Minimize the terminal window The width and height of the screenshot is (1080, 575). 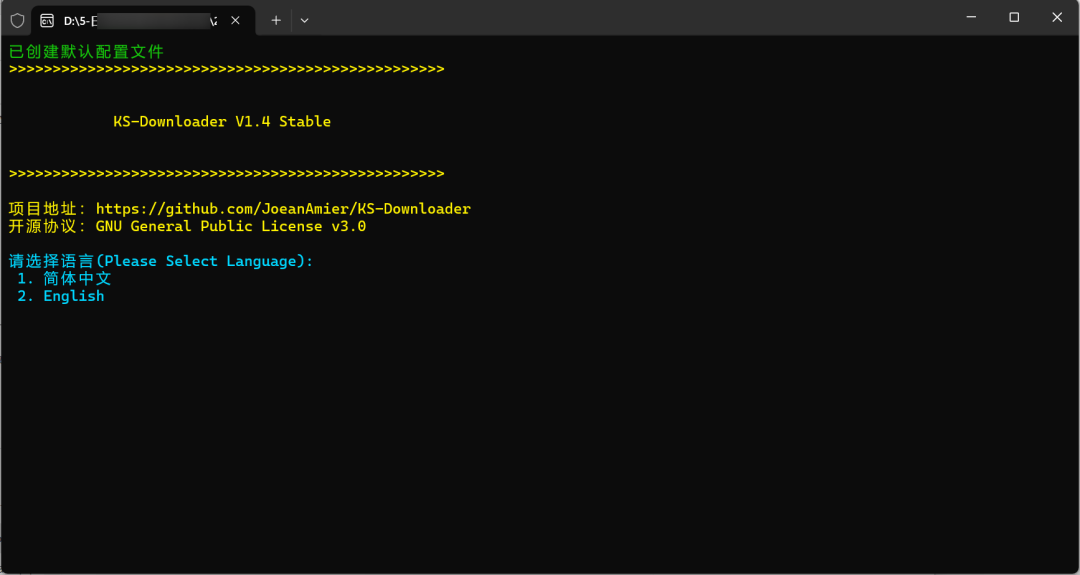pos(970,17)
